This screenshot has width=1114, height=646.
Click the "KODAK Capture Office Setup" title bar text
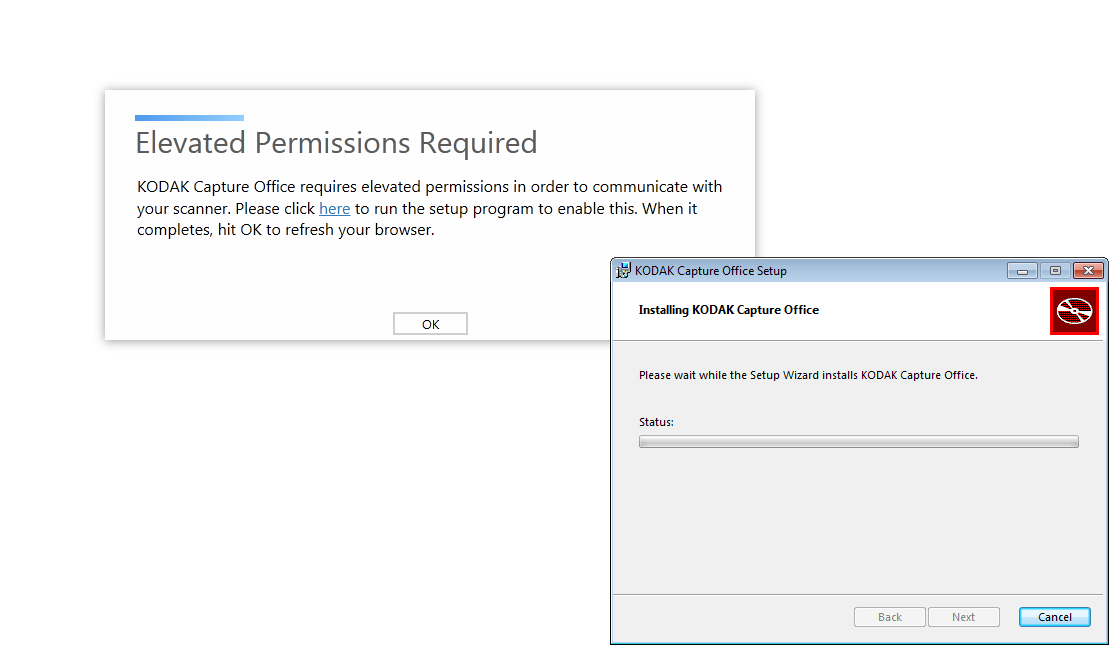point(711,271)
